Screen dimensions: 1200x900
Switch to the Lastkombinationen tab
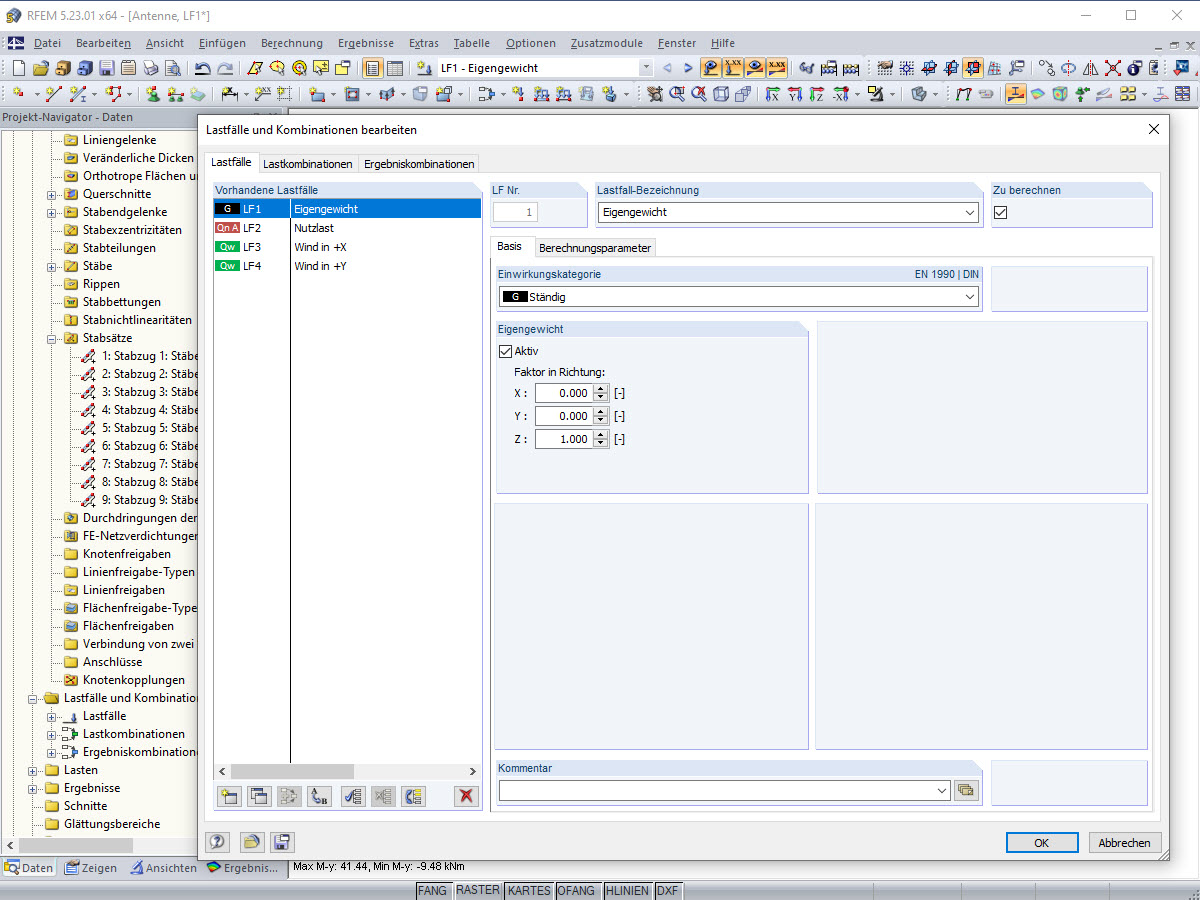point(308,163)
